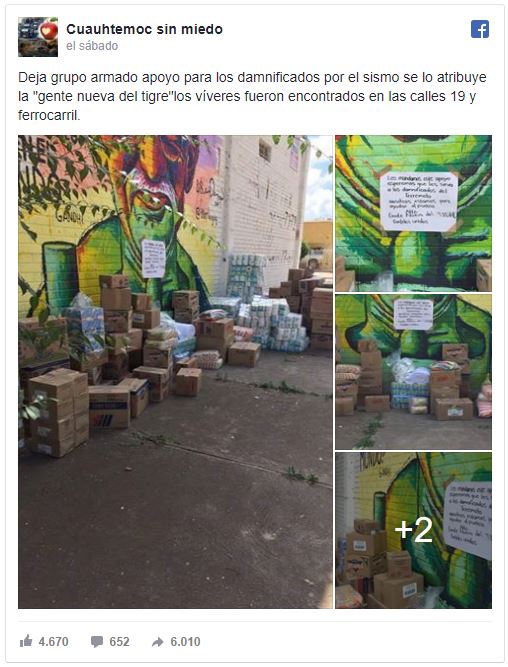Open the large mural supplies photo
508x667 pixels.
tap(175, 372)
